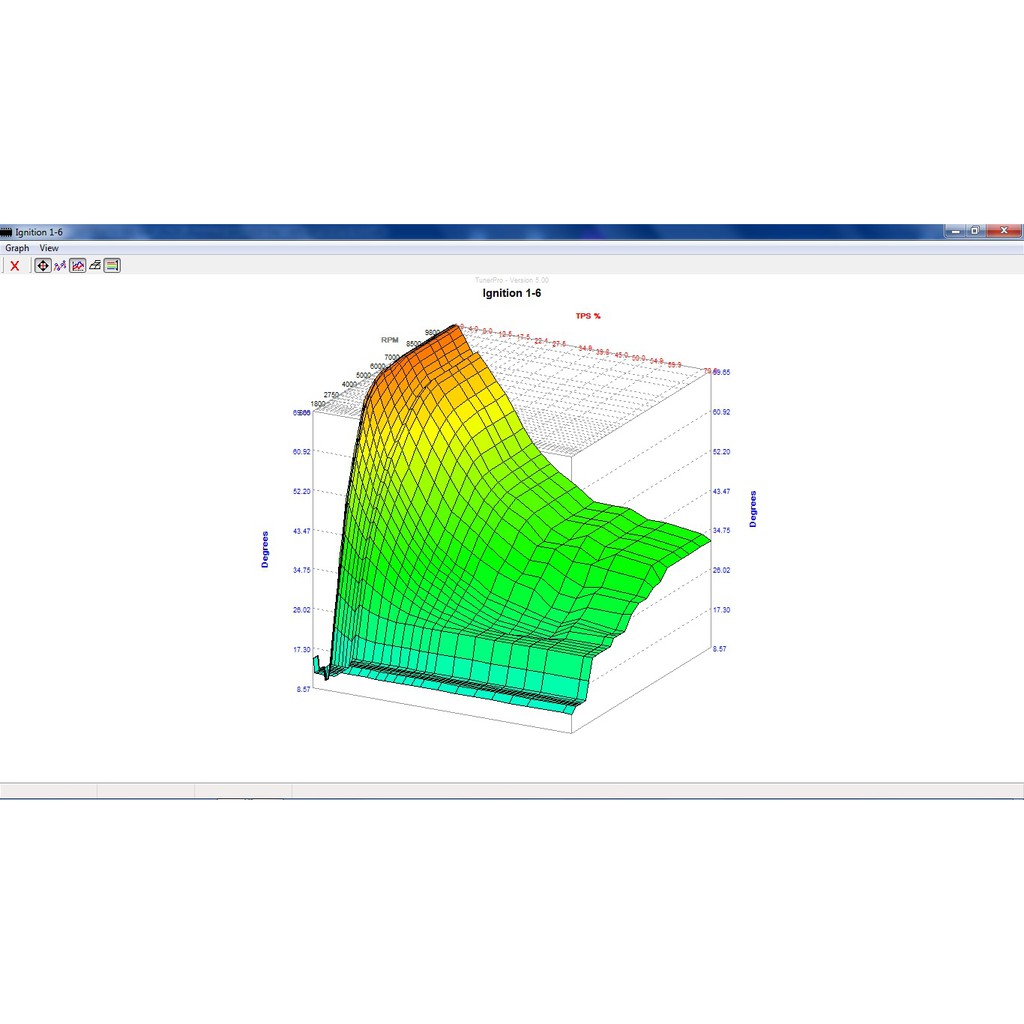Click the red X toolbar icon
The image size is (1024, 1024).
click(15, 265)
